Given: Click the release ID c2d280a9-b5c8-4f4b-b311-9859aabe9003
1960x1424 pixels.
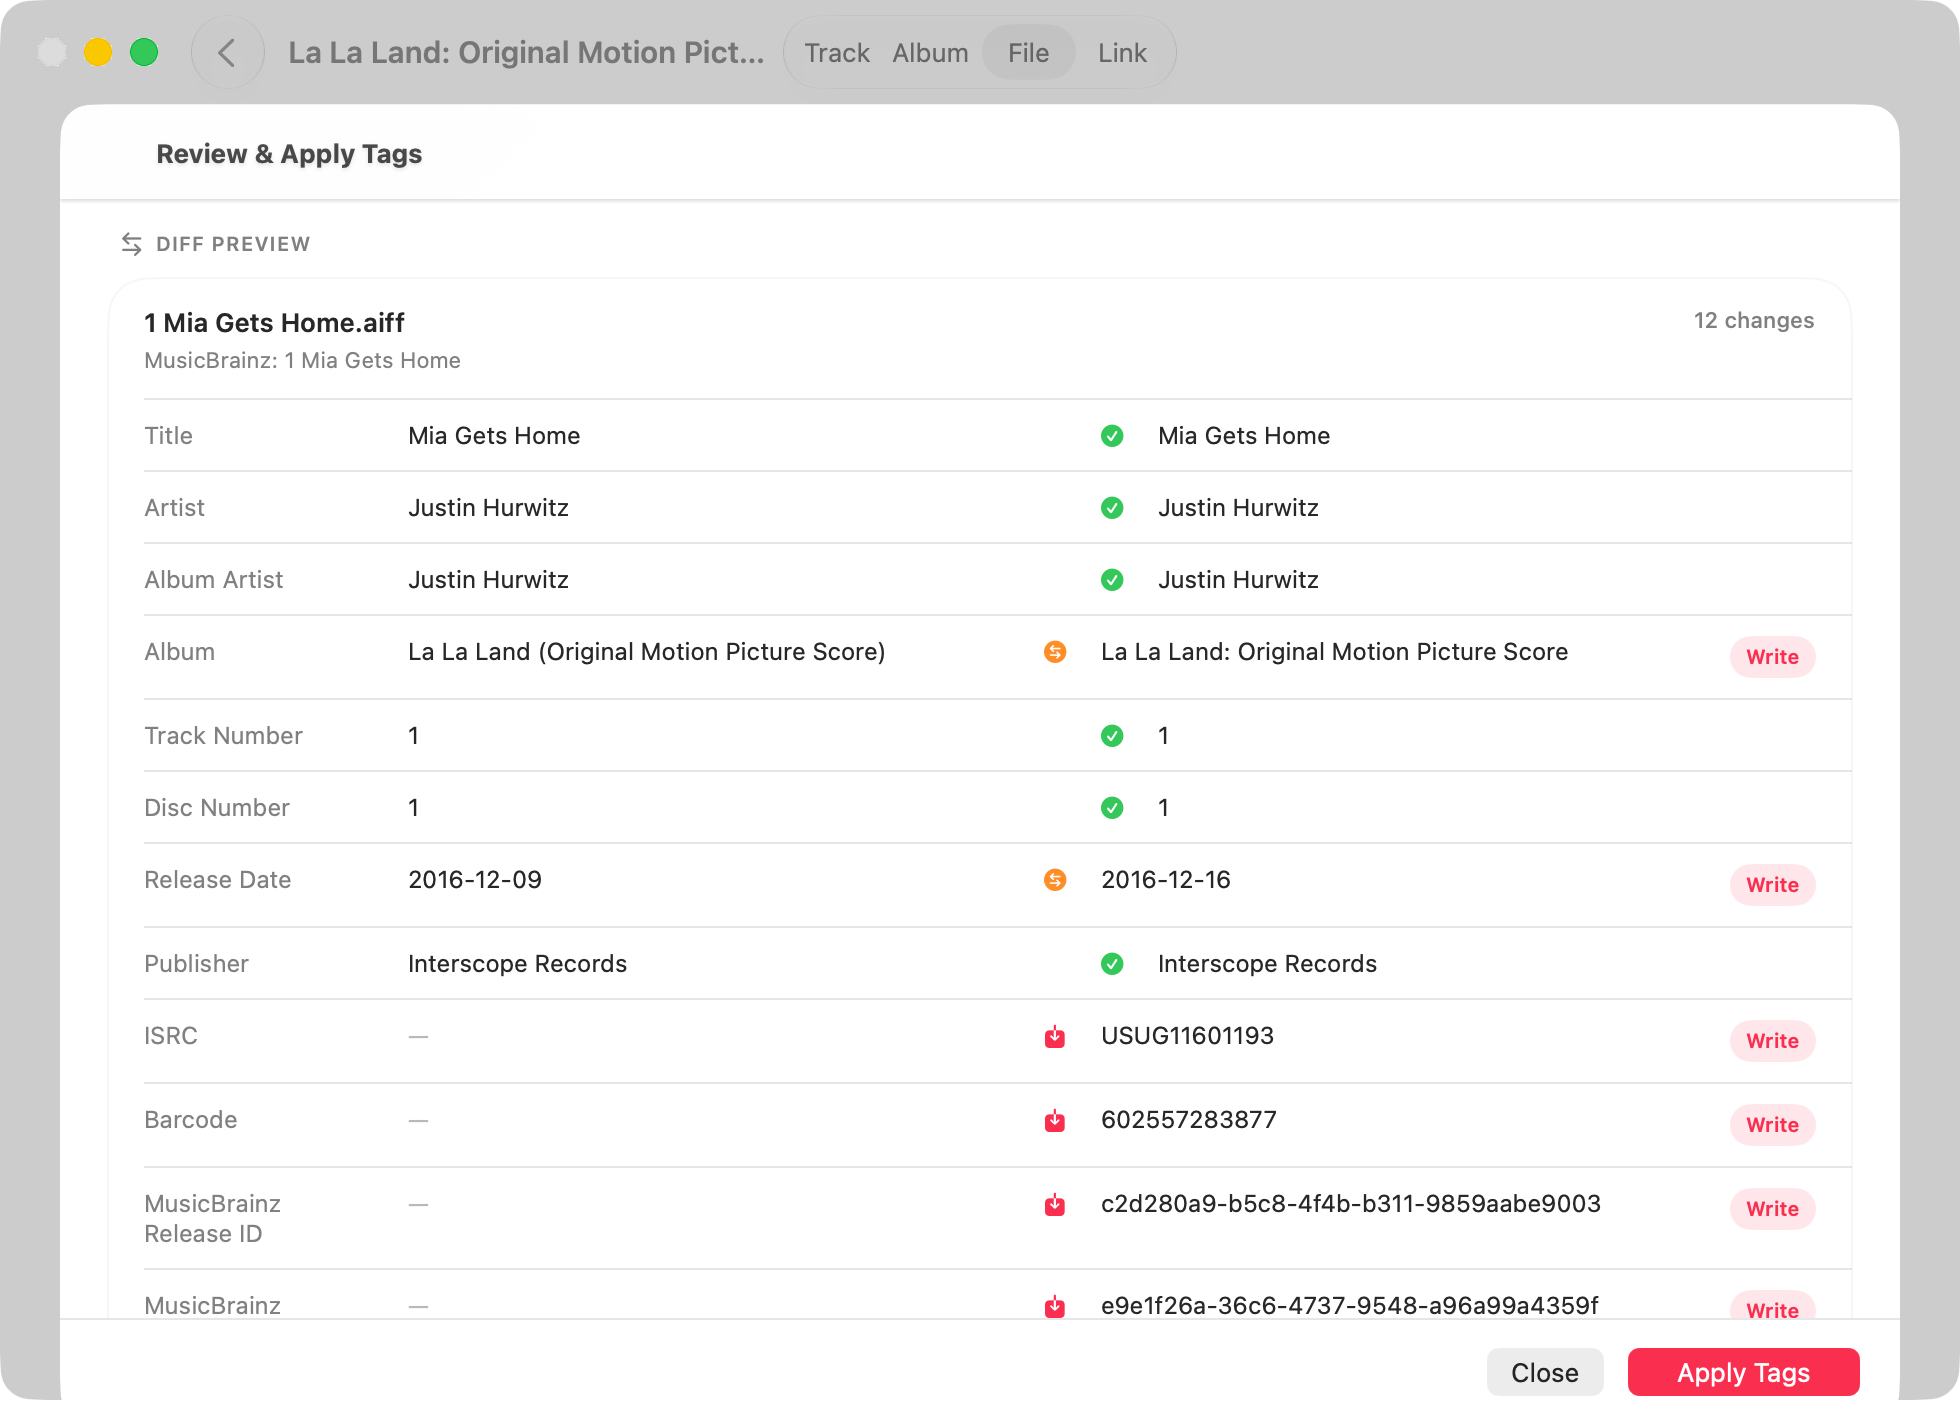Looking at the screenshot, I should pos(1350,1204).
